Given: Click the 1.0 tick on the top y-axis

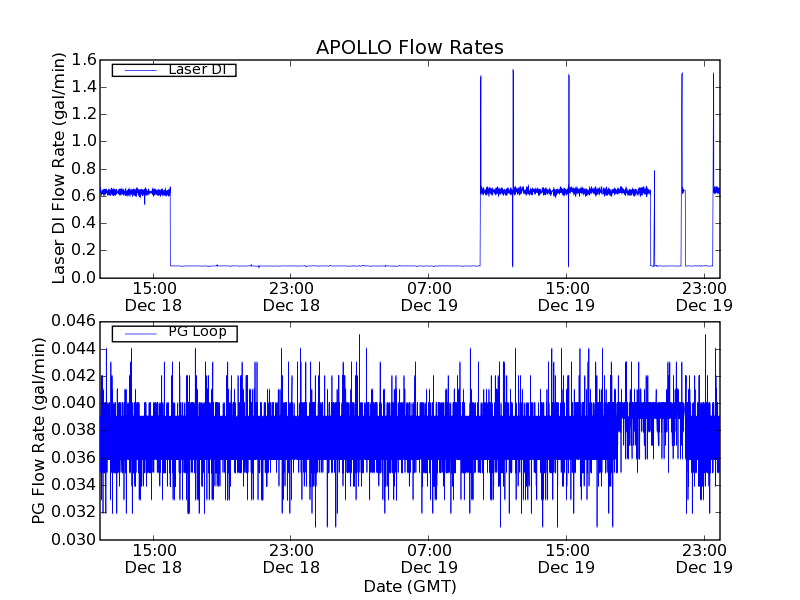Looking at the screenshot, I should (x=83, y=141).
